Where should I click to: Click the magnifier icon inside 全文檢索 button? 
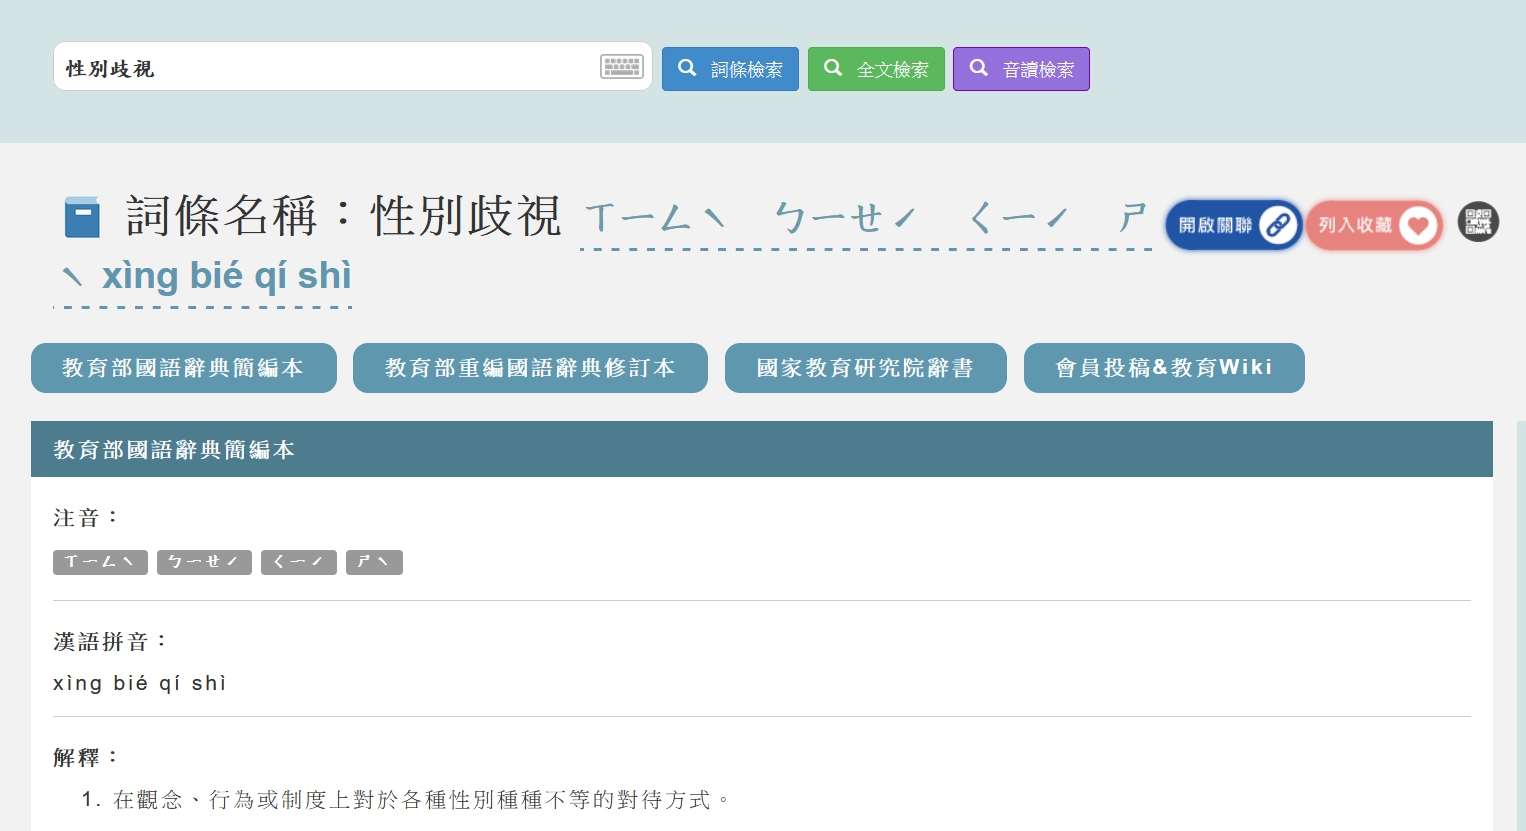point(833,68)
